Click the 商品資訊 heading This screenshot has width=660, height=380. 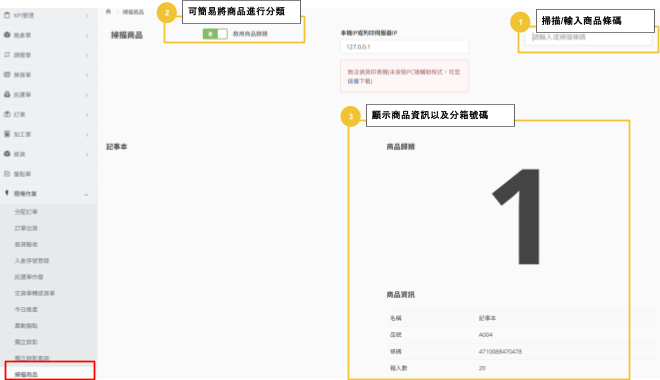401,295
